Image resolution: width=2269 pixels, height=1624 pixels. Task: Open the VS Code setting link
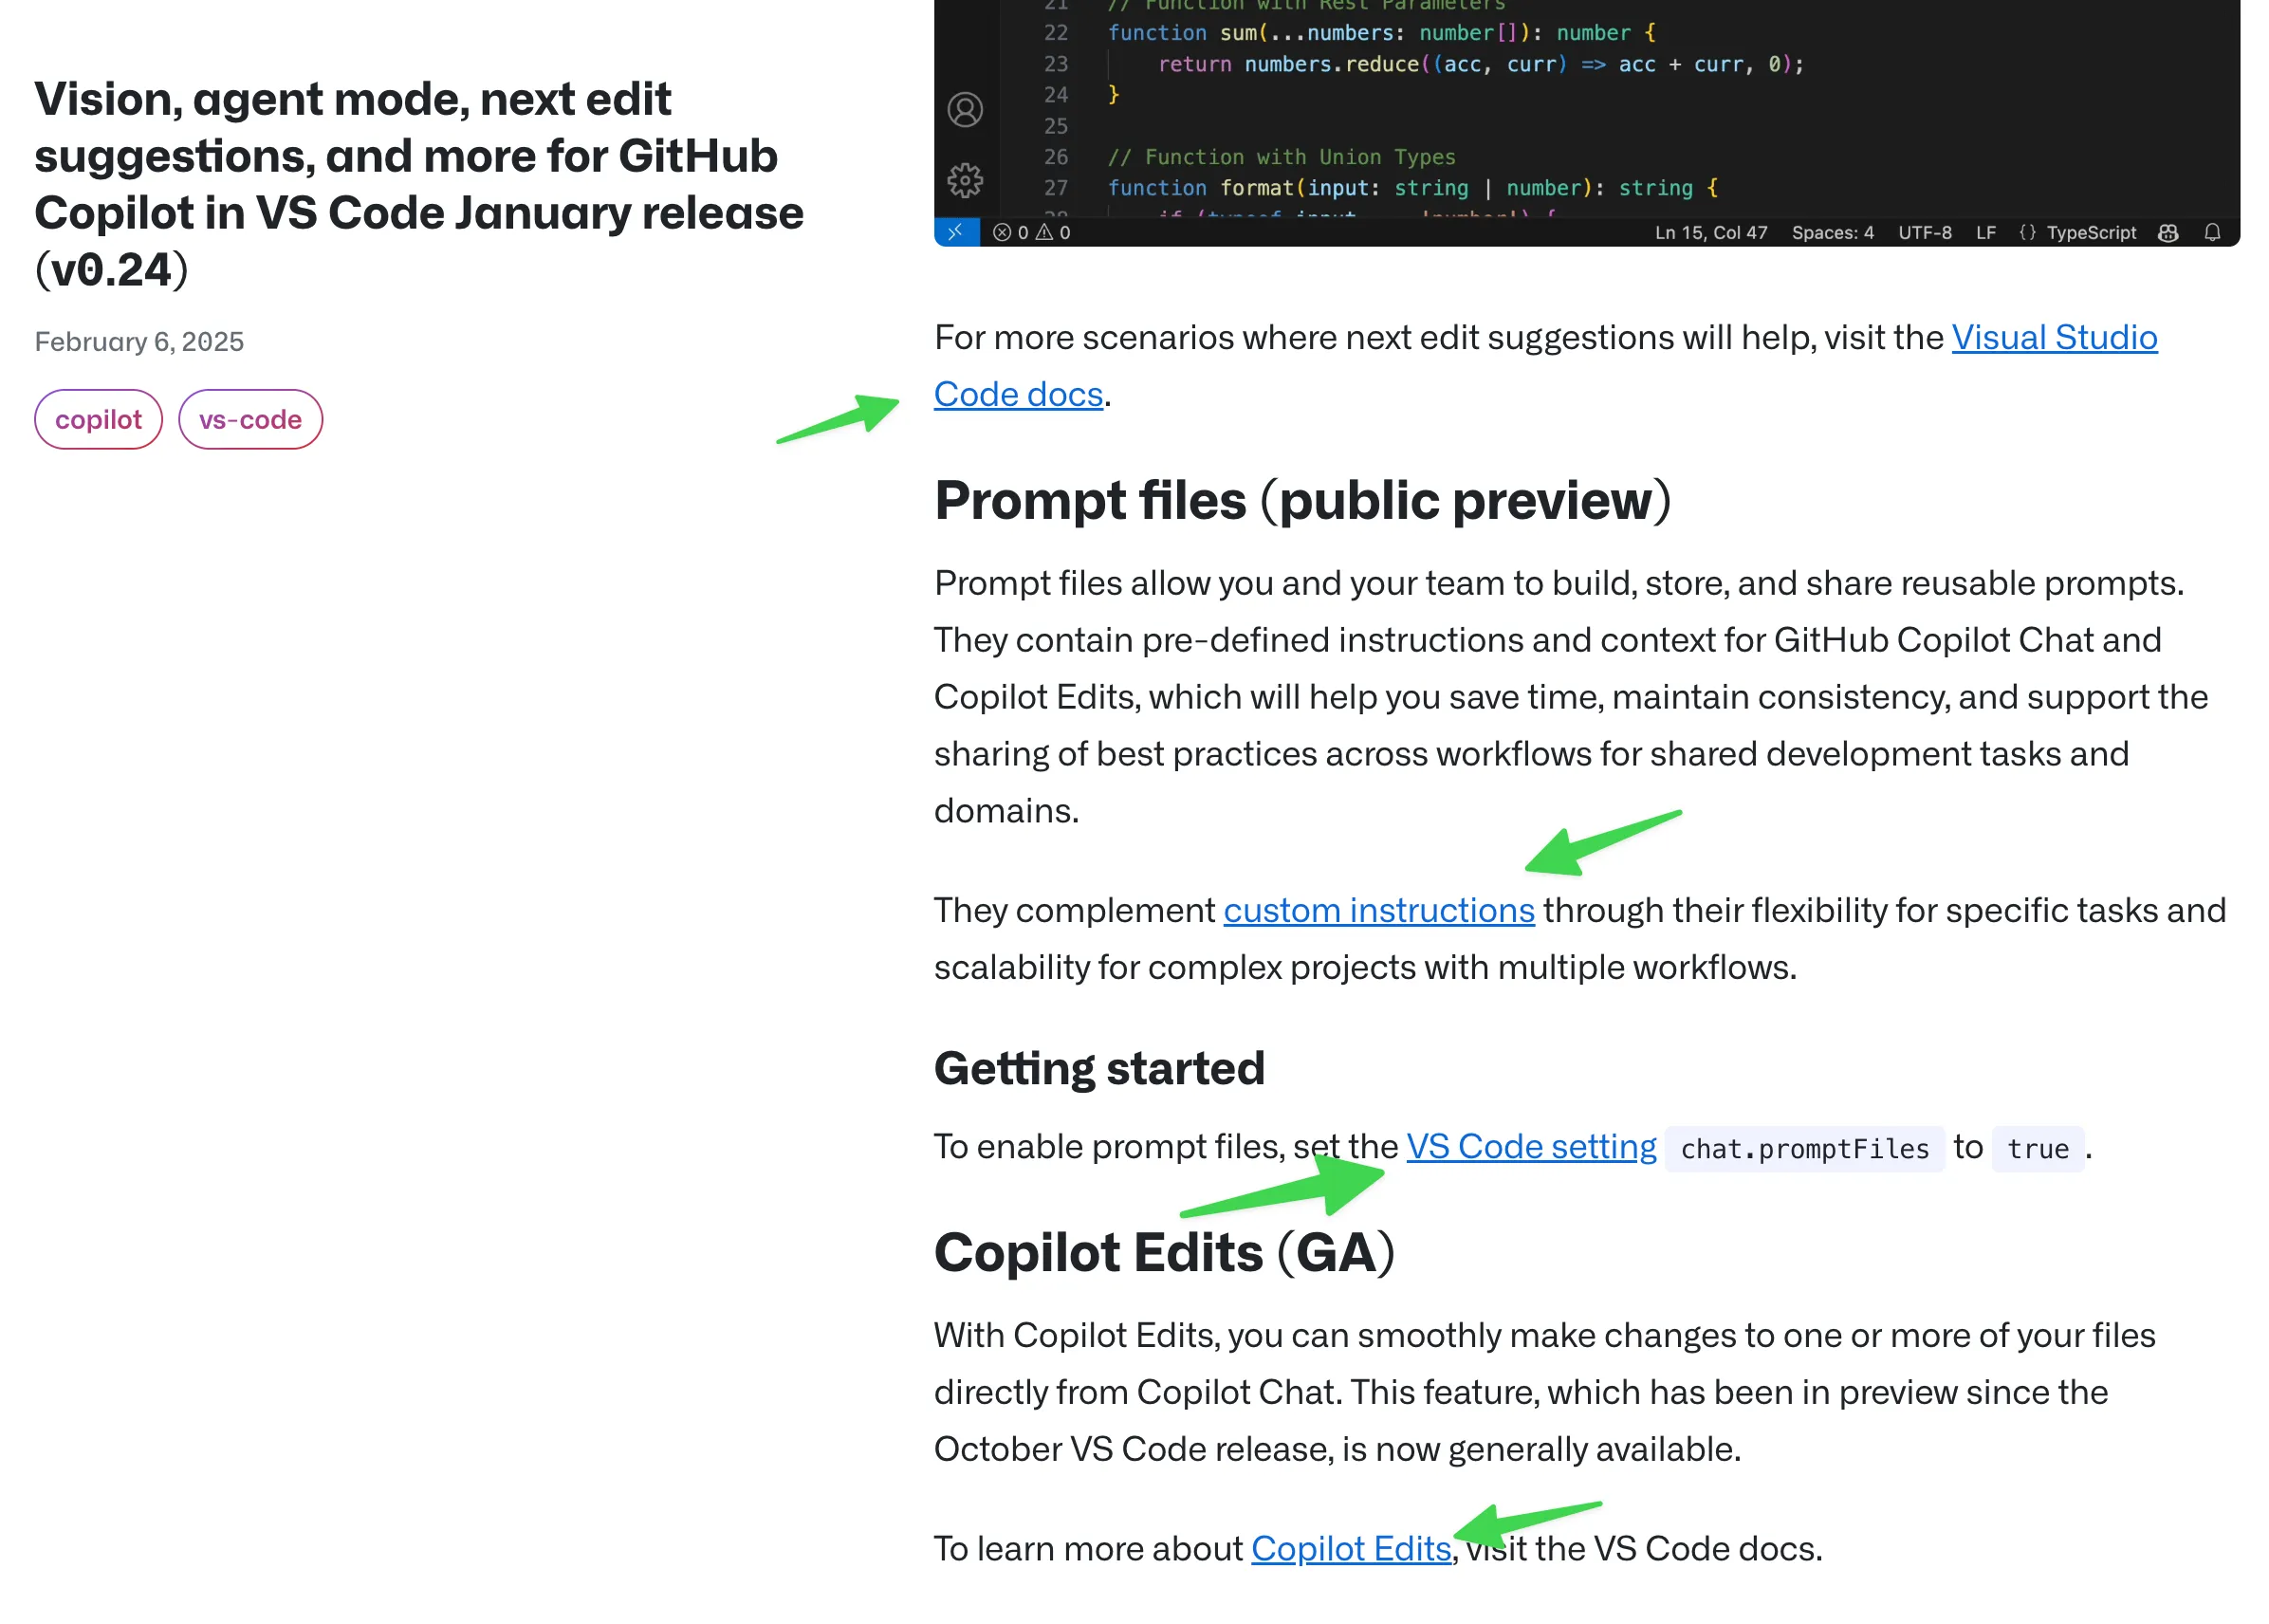coord(1530,1147)
